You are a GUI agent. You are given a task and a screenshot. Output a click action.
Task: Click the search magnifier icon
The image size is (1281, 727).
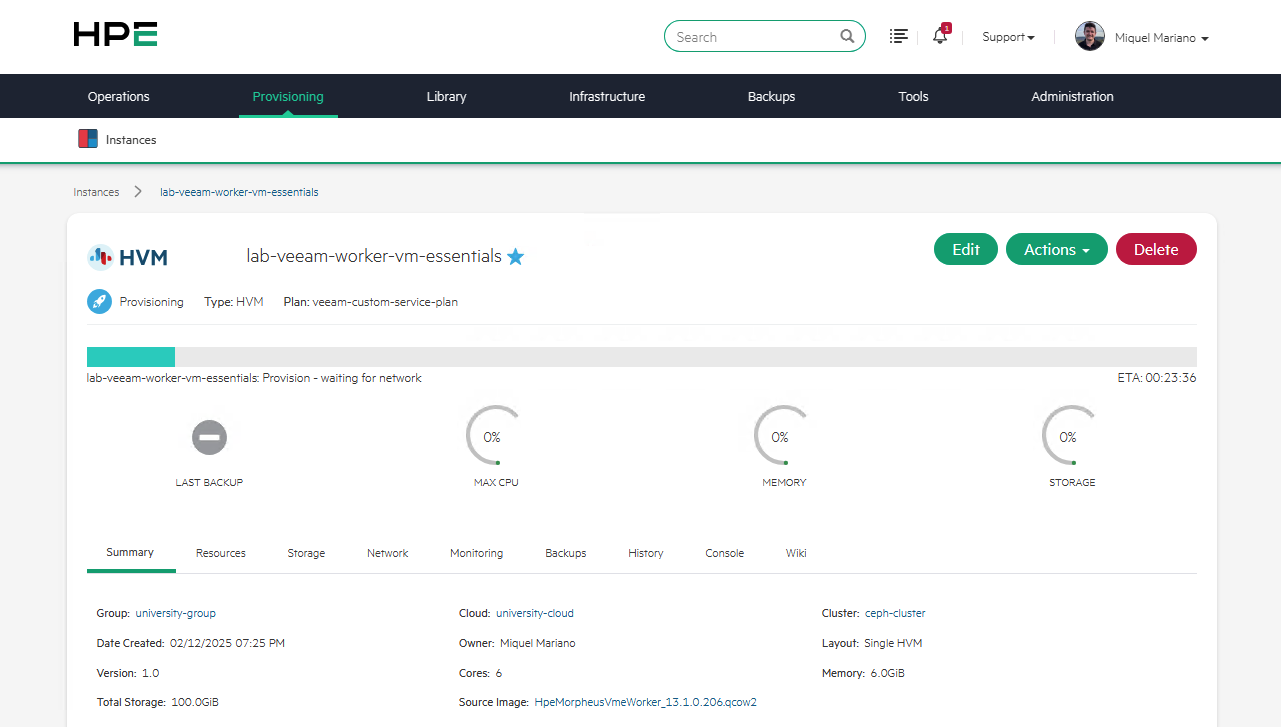pyautogui.click(x=847, y=37)
